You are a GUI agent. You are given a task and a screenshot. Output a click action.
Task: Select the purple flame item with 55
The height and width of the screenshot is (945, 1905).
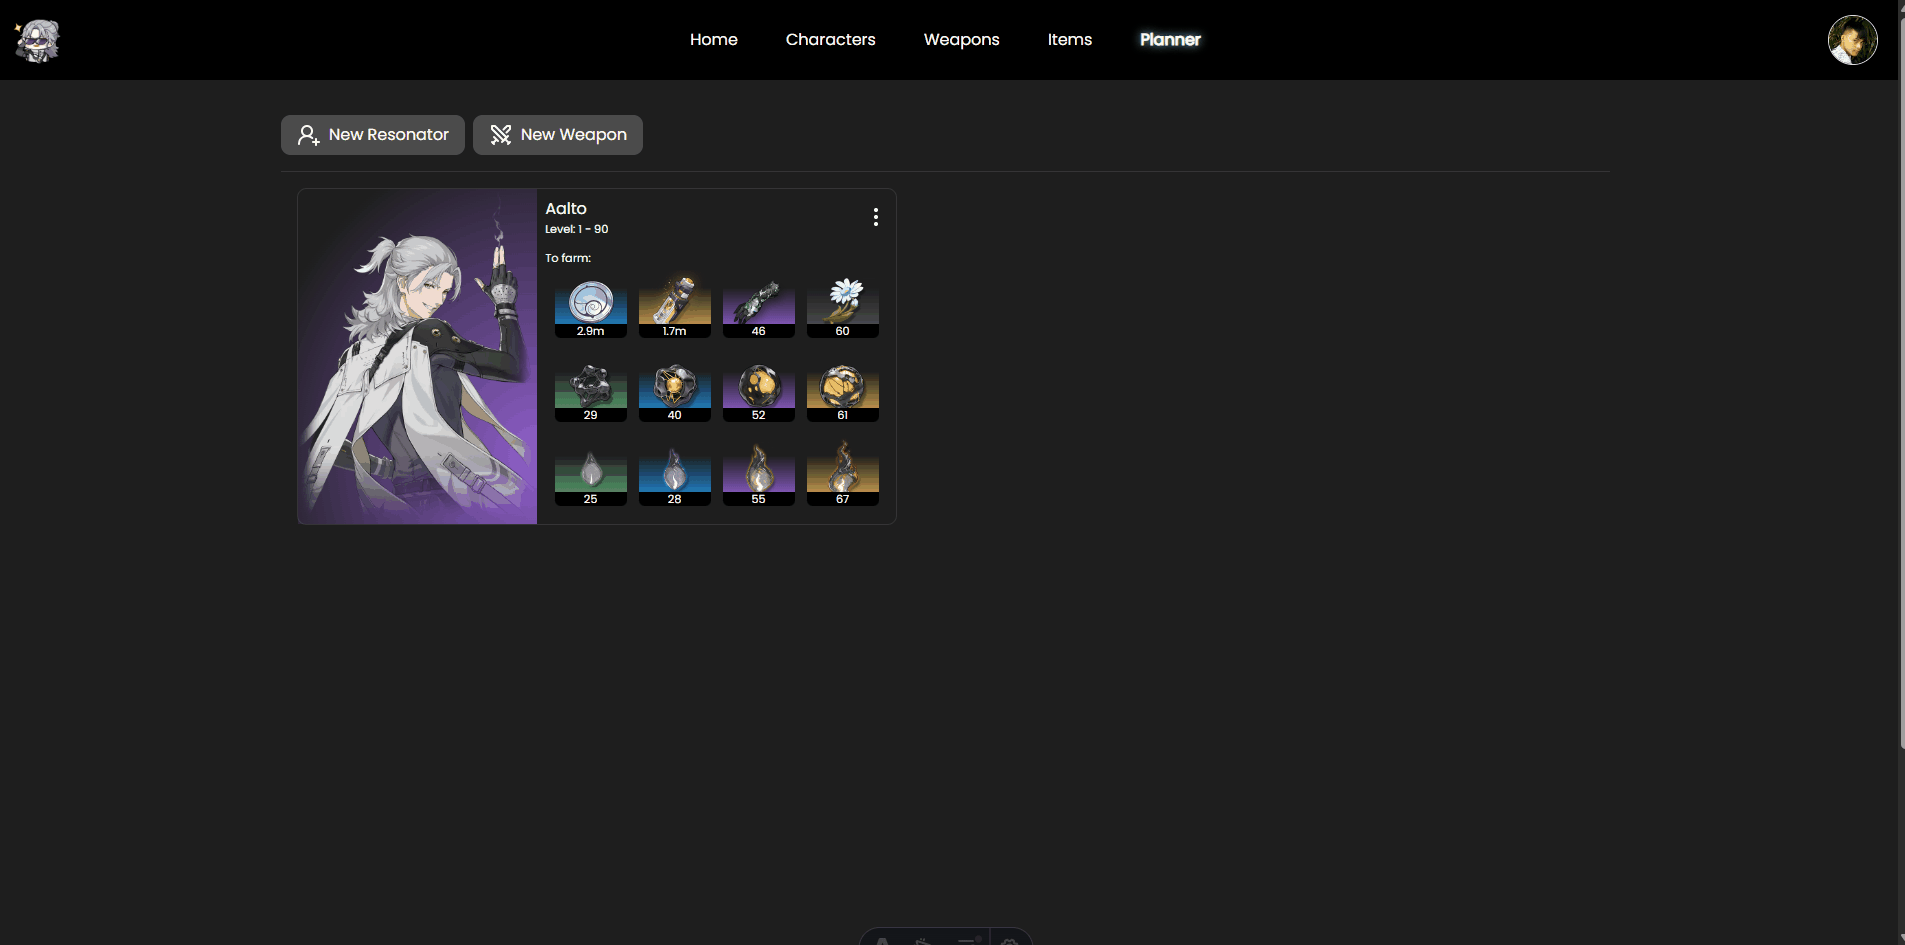click(x=759, y=474)
